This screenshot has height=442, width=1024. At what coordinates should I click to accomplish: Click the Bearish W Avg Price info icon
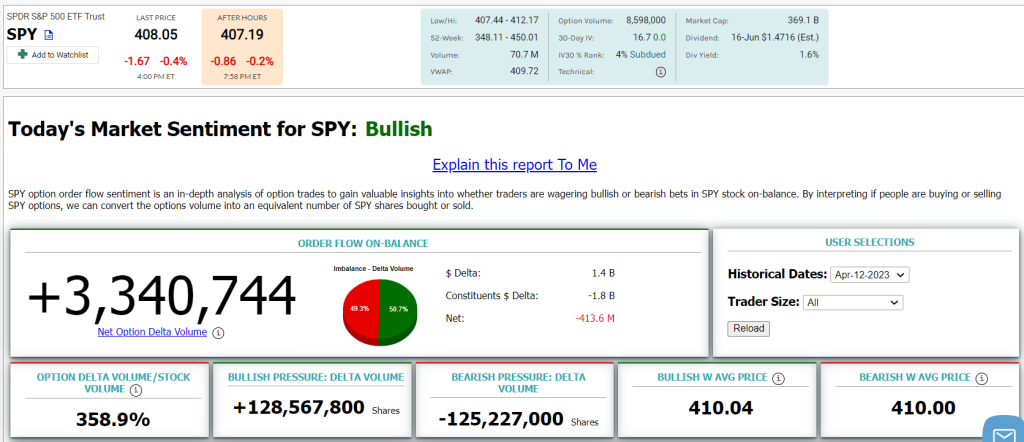(x=983, y=378)
